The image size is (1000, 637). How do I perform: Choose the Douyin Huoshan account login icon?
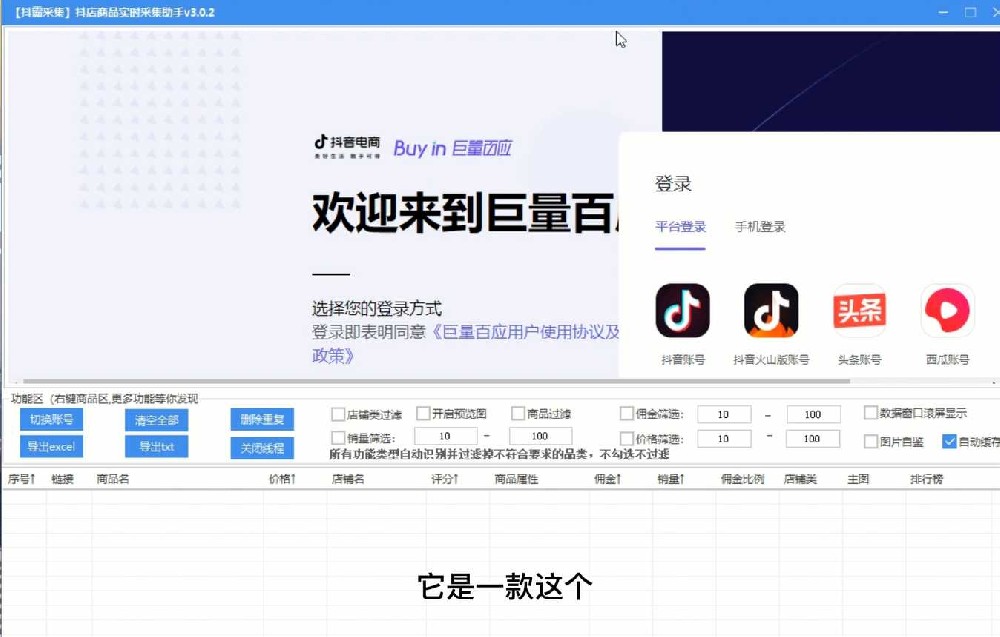coord(771,311)
